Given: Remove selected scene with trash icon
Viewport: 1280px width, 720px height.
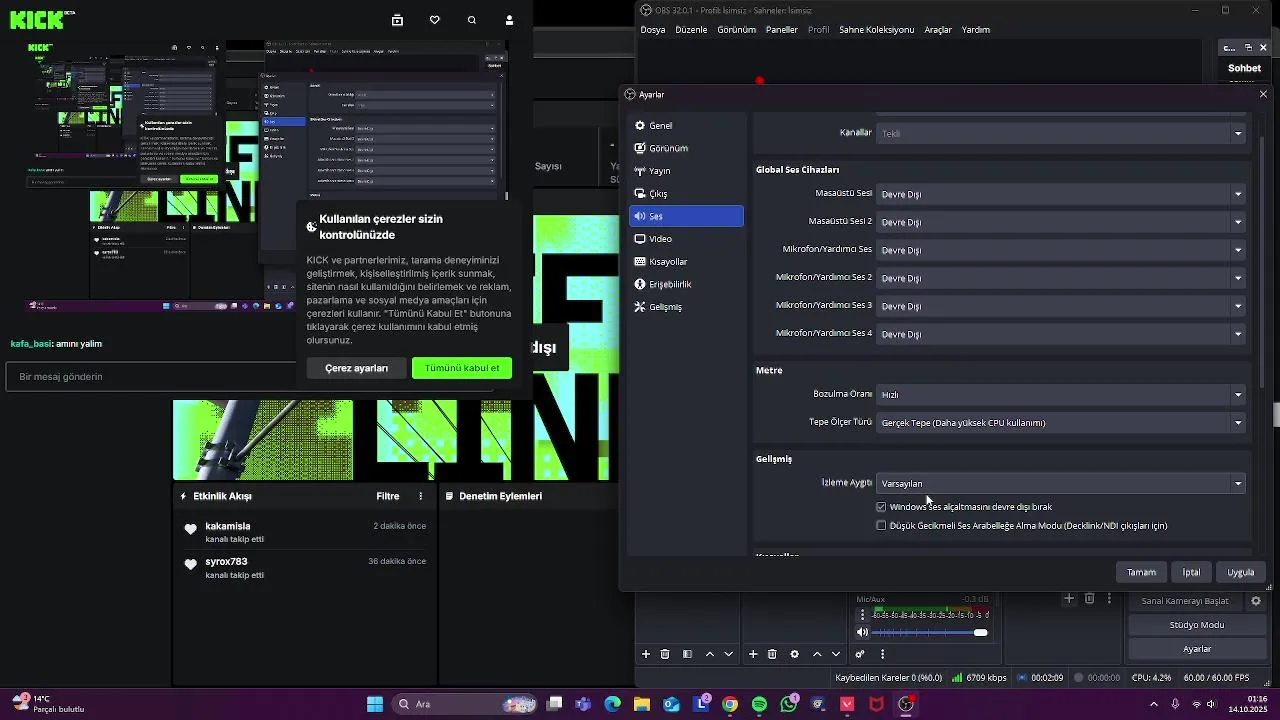Looking at the screenshot, I should [665, 654].
